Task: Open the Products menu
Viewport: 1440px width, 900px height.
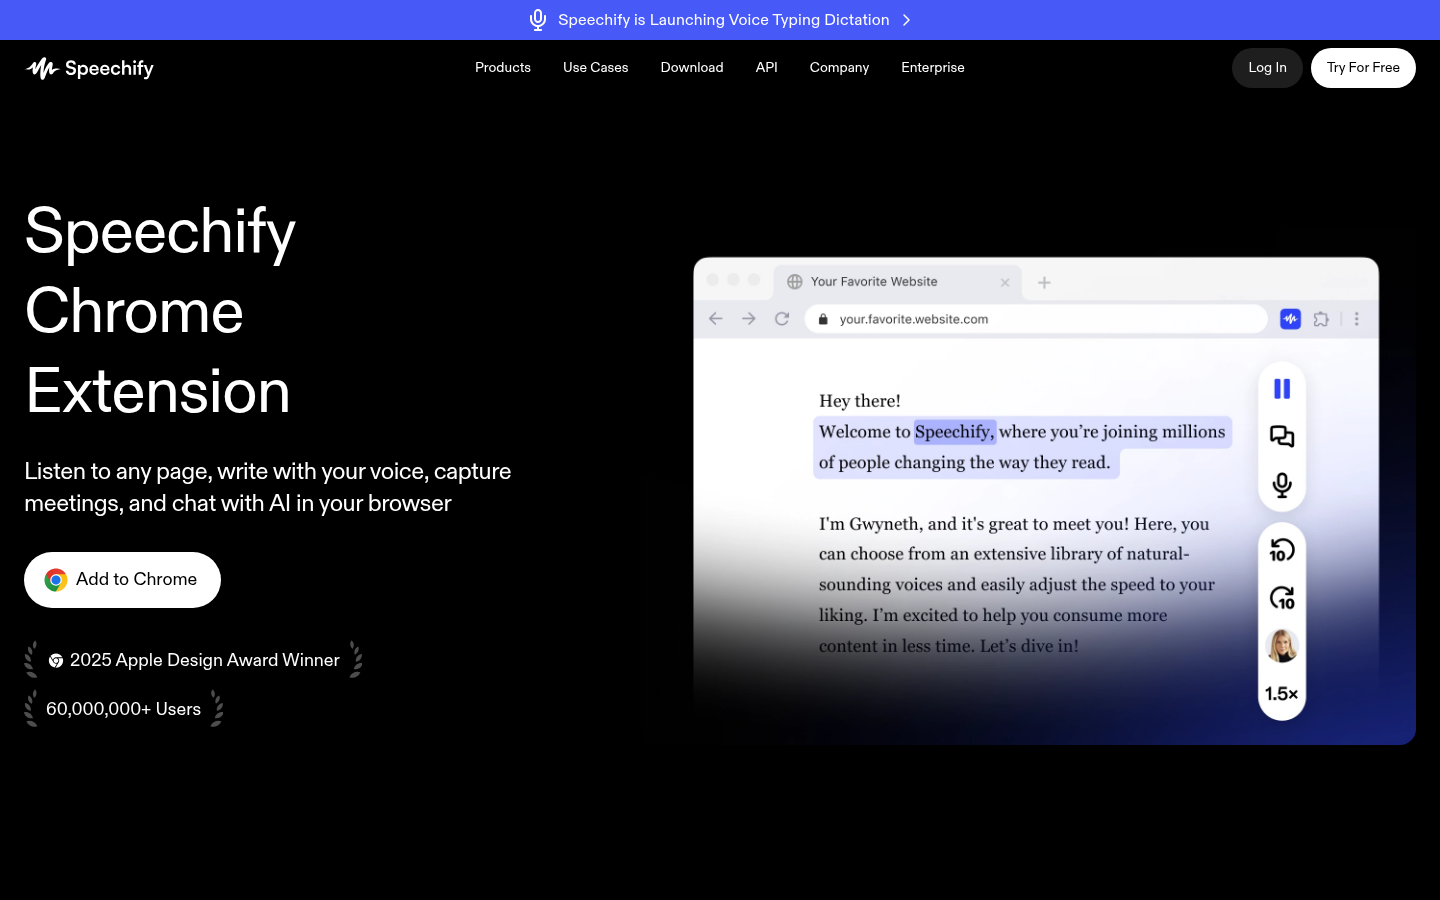Action: pos(503,68)
